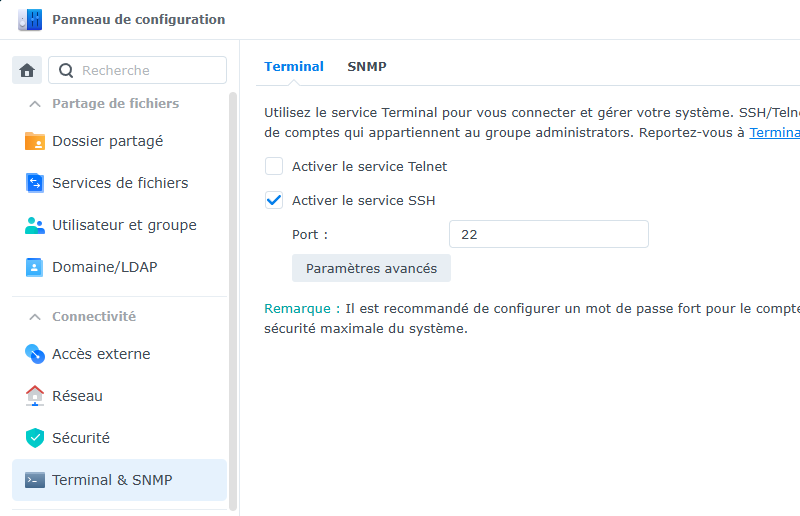Click the Réseau house icon

point(35,396)
